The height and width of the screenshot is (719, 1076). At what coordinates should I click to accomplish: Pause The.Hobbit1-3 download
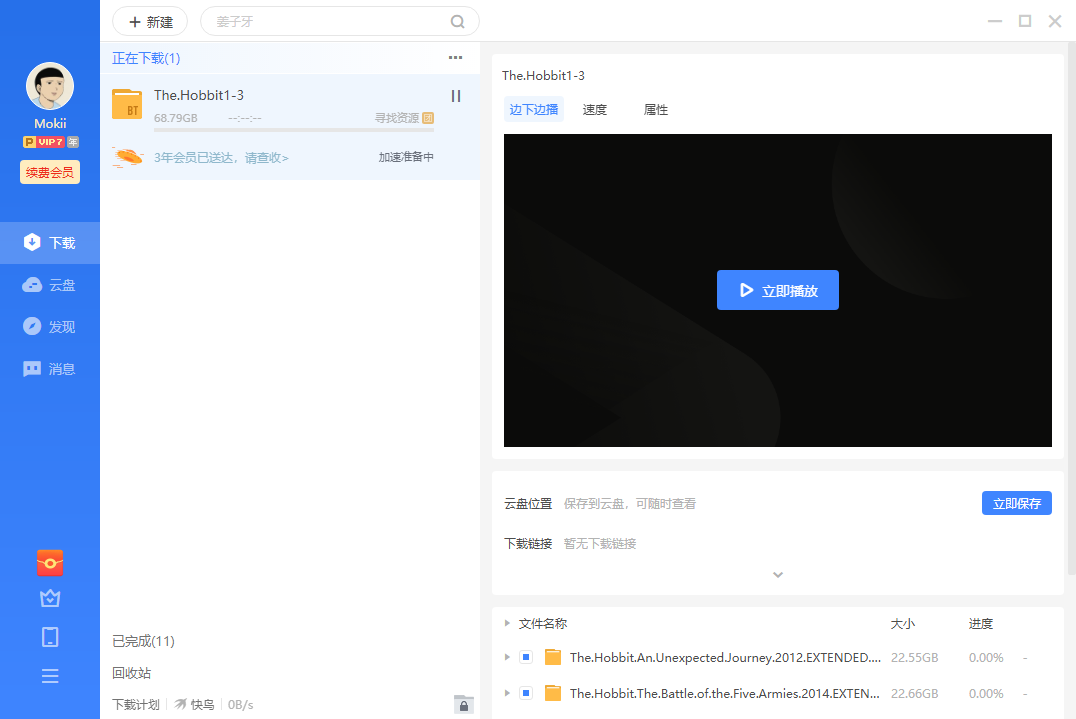click(x=456, y=96)
